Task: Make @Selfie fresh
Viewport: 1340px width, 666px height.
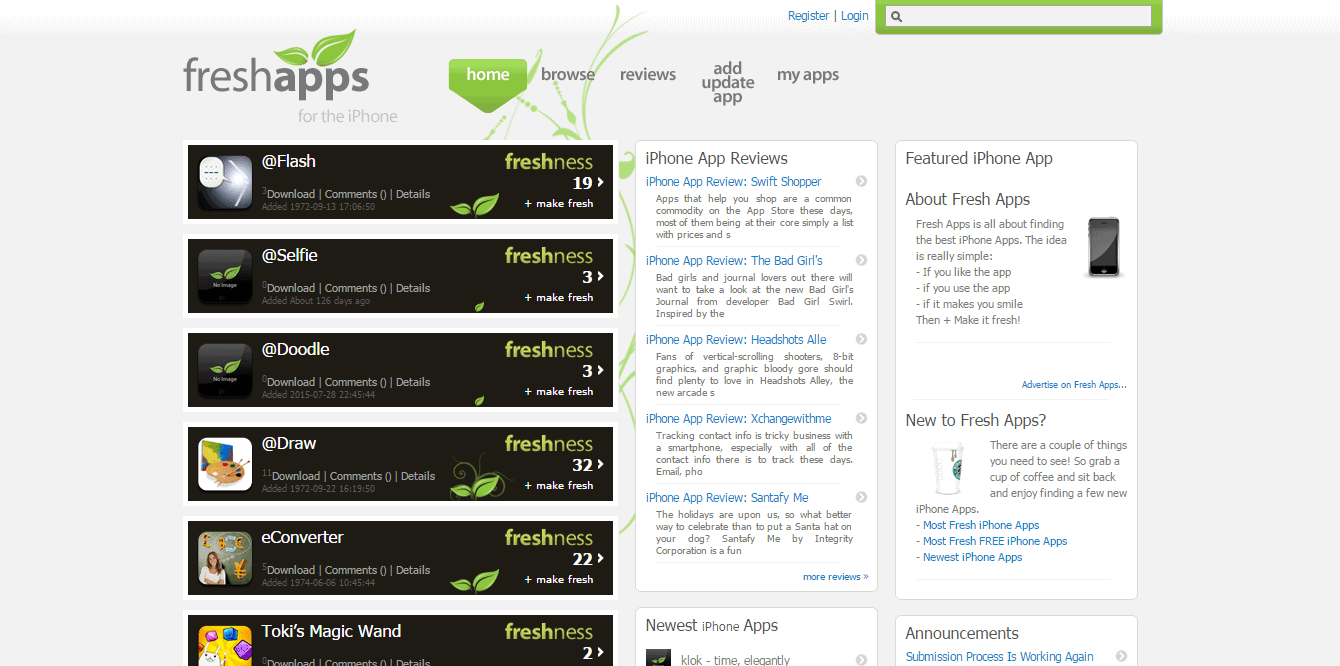Action: point(559,297)
